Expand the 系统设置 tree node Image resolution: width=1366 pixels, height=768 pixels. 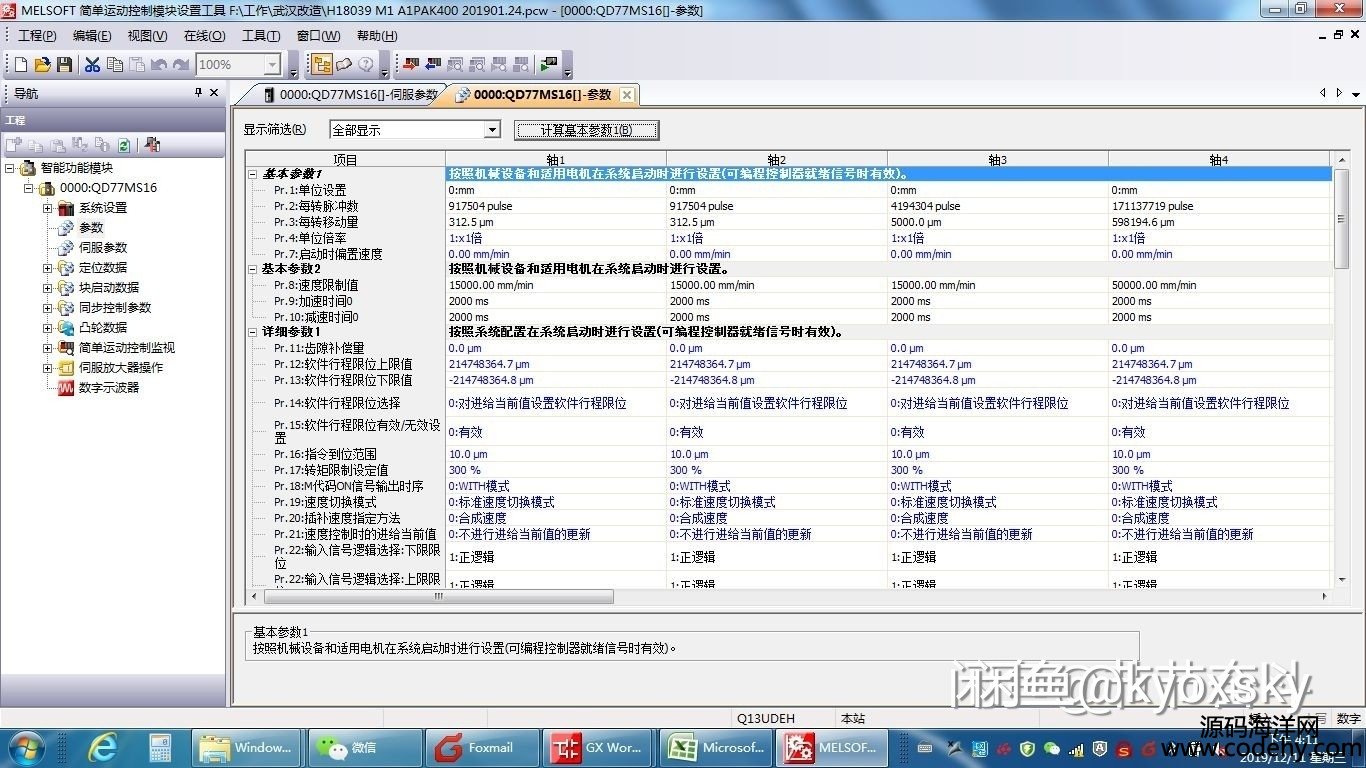[x=48, y=208]
